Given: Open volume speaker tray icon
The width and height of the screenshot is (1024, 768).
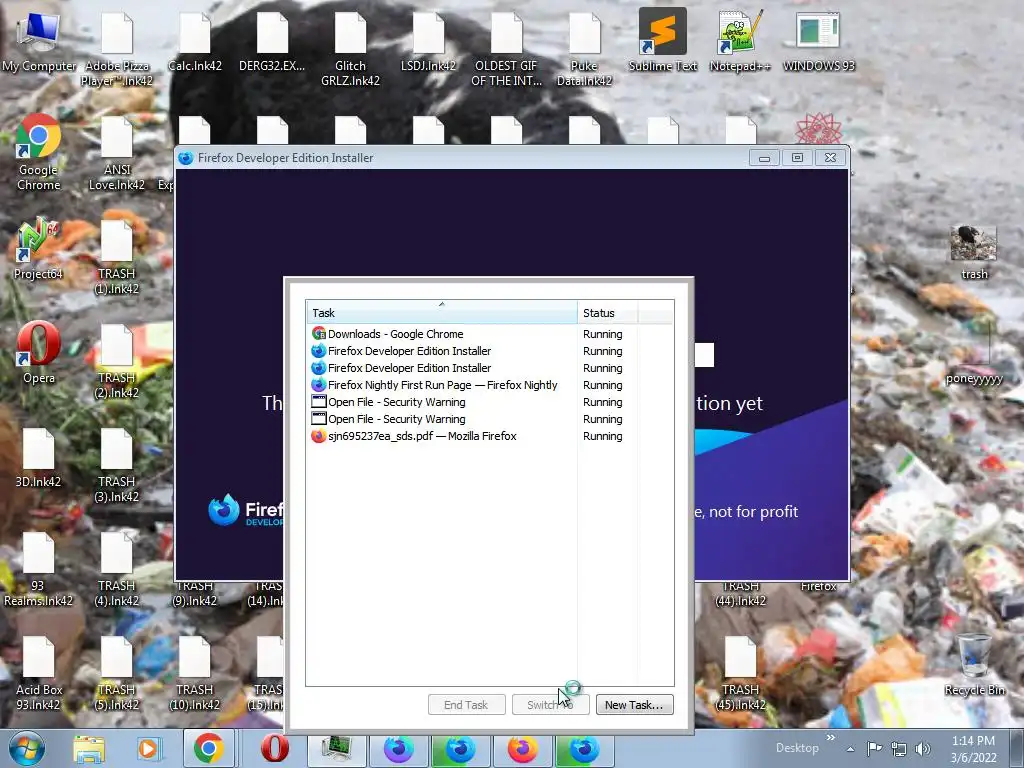Looking at the screenshot, I should tap(922, 749).
